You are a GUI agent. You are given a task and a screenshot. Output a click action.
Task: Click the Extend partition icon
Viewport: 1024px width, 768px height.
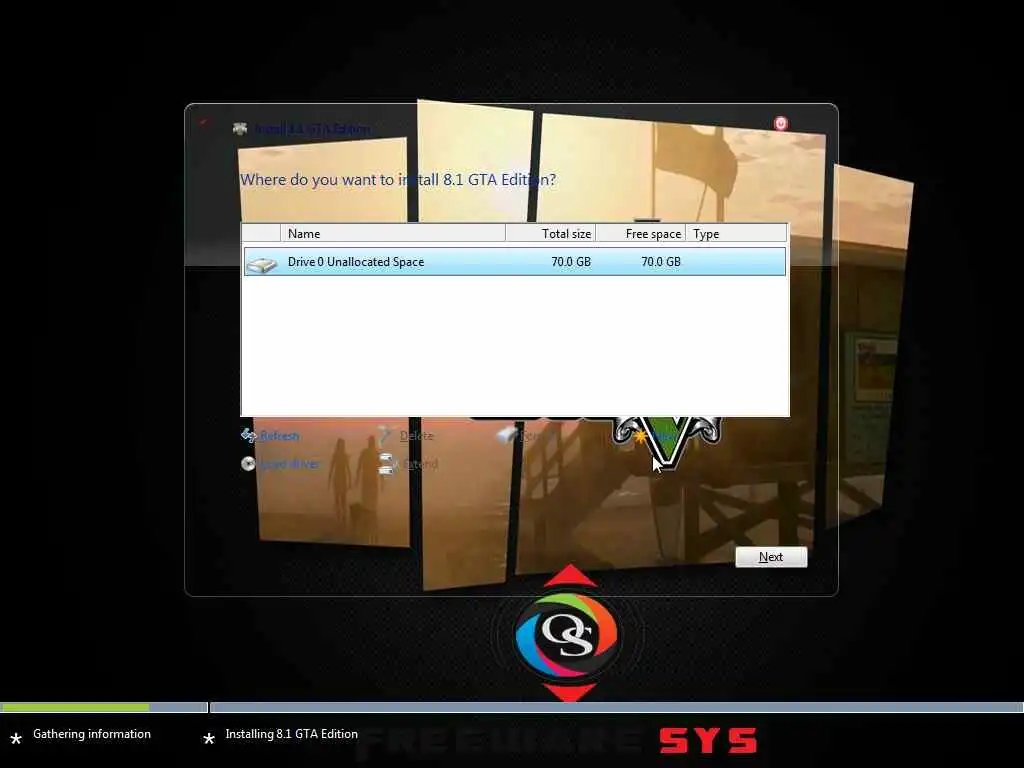point(387,464)
